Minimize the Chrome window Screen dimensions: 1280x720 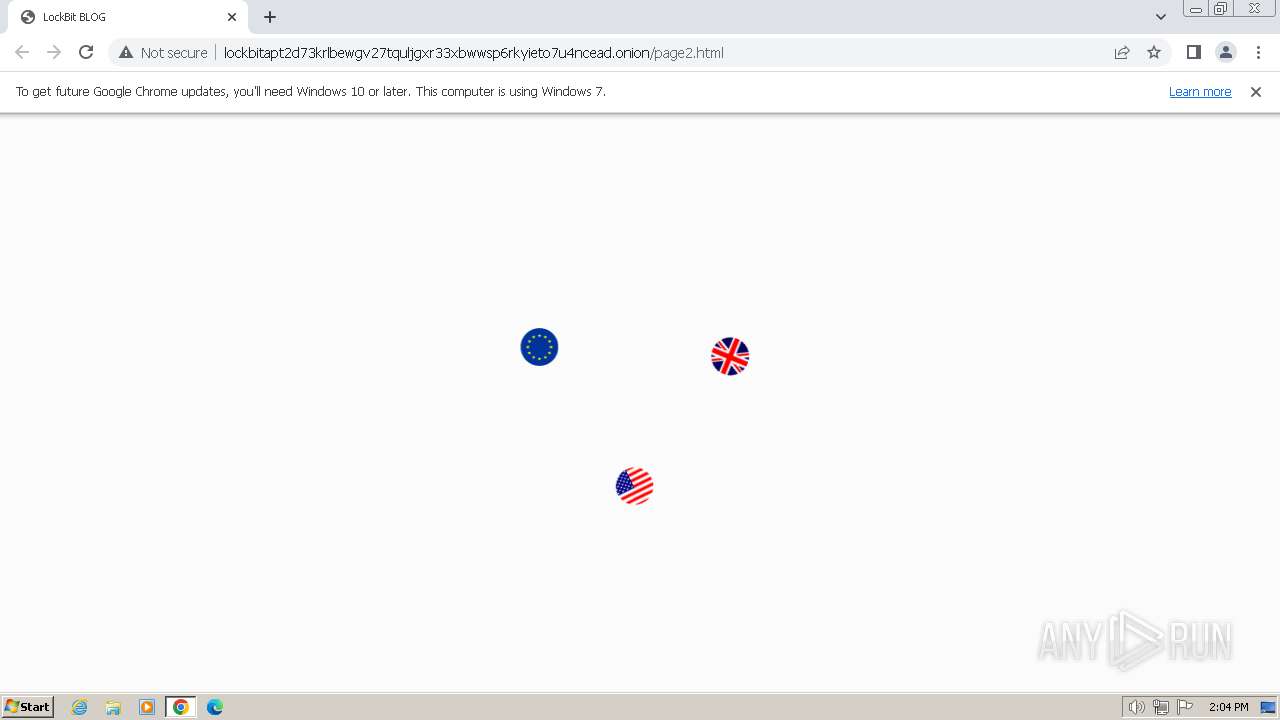pos(1195,8)
